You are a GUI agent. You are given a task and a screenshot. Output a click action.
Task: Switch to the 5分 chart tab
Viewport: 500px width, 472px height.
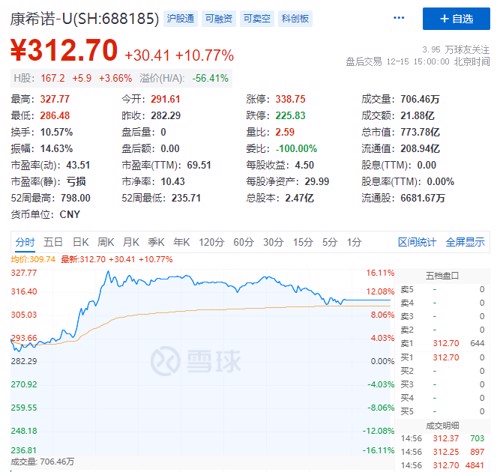[329, 242]
